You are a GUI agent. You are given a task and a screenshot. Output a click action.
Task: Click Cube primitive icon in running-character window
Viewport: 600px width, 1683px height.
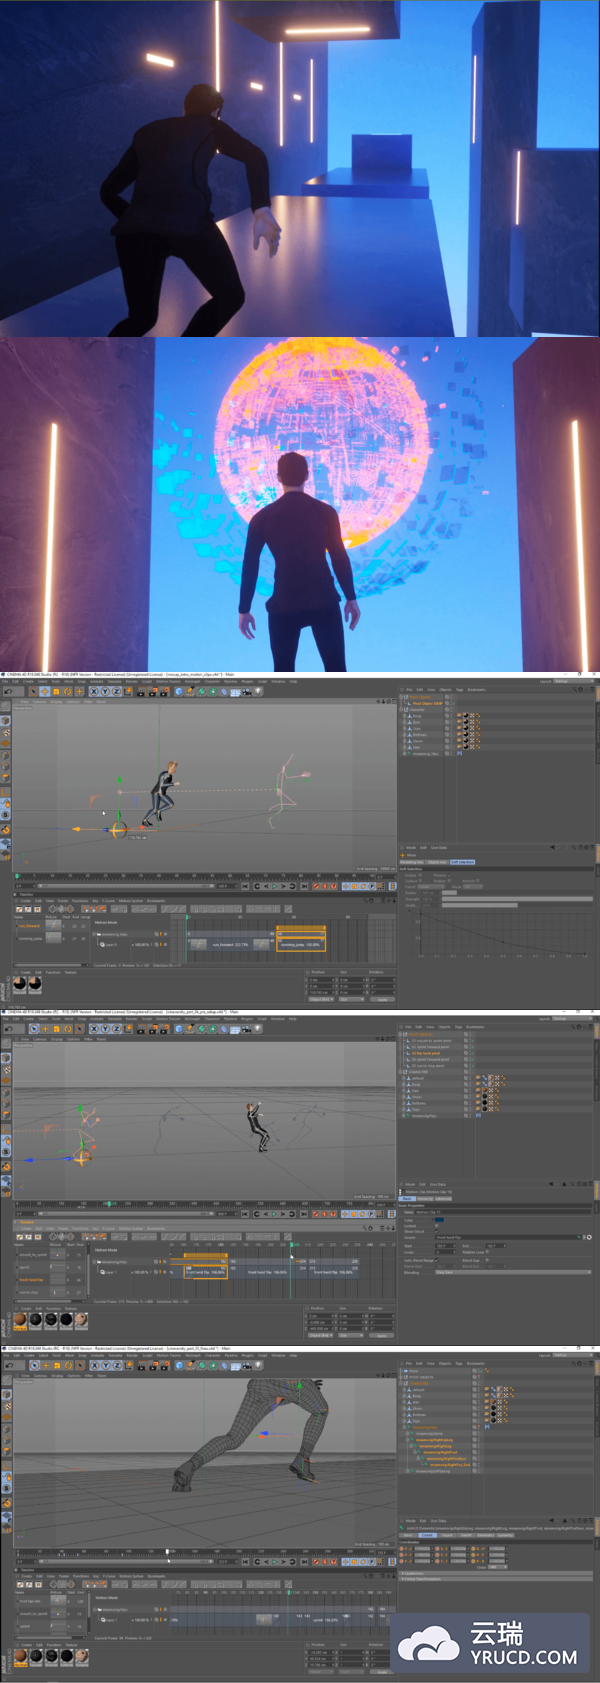click(x=179, y=691)
